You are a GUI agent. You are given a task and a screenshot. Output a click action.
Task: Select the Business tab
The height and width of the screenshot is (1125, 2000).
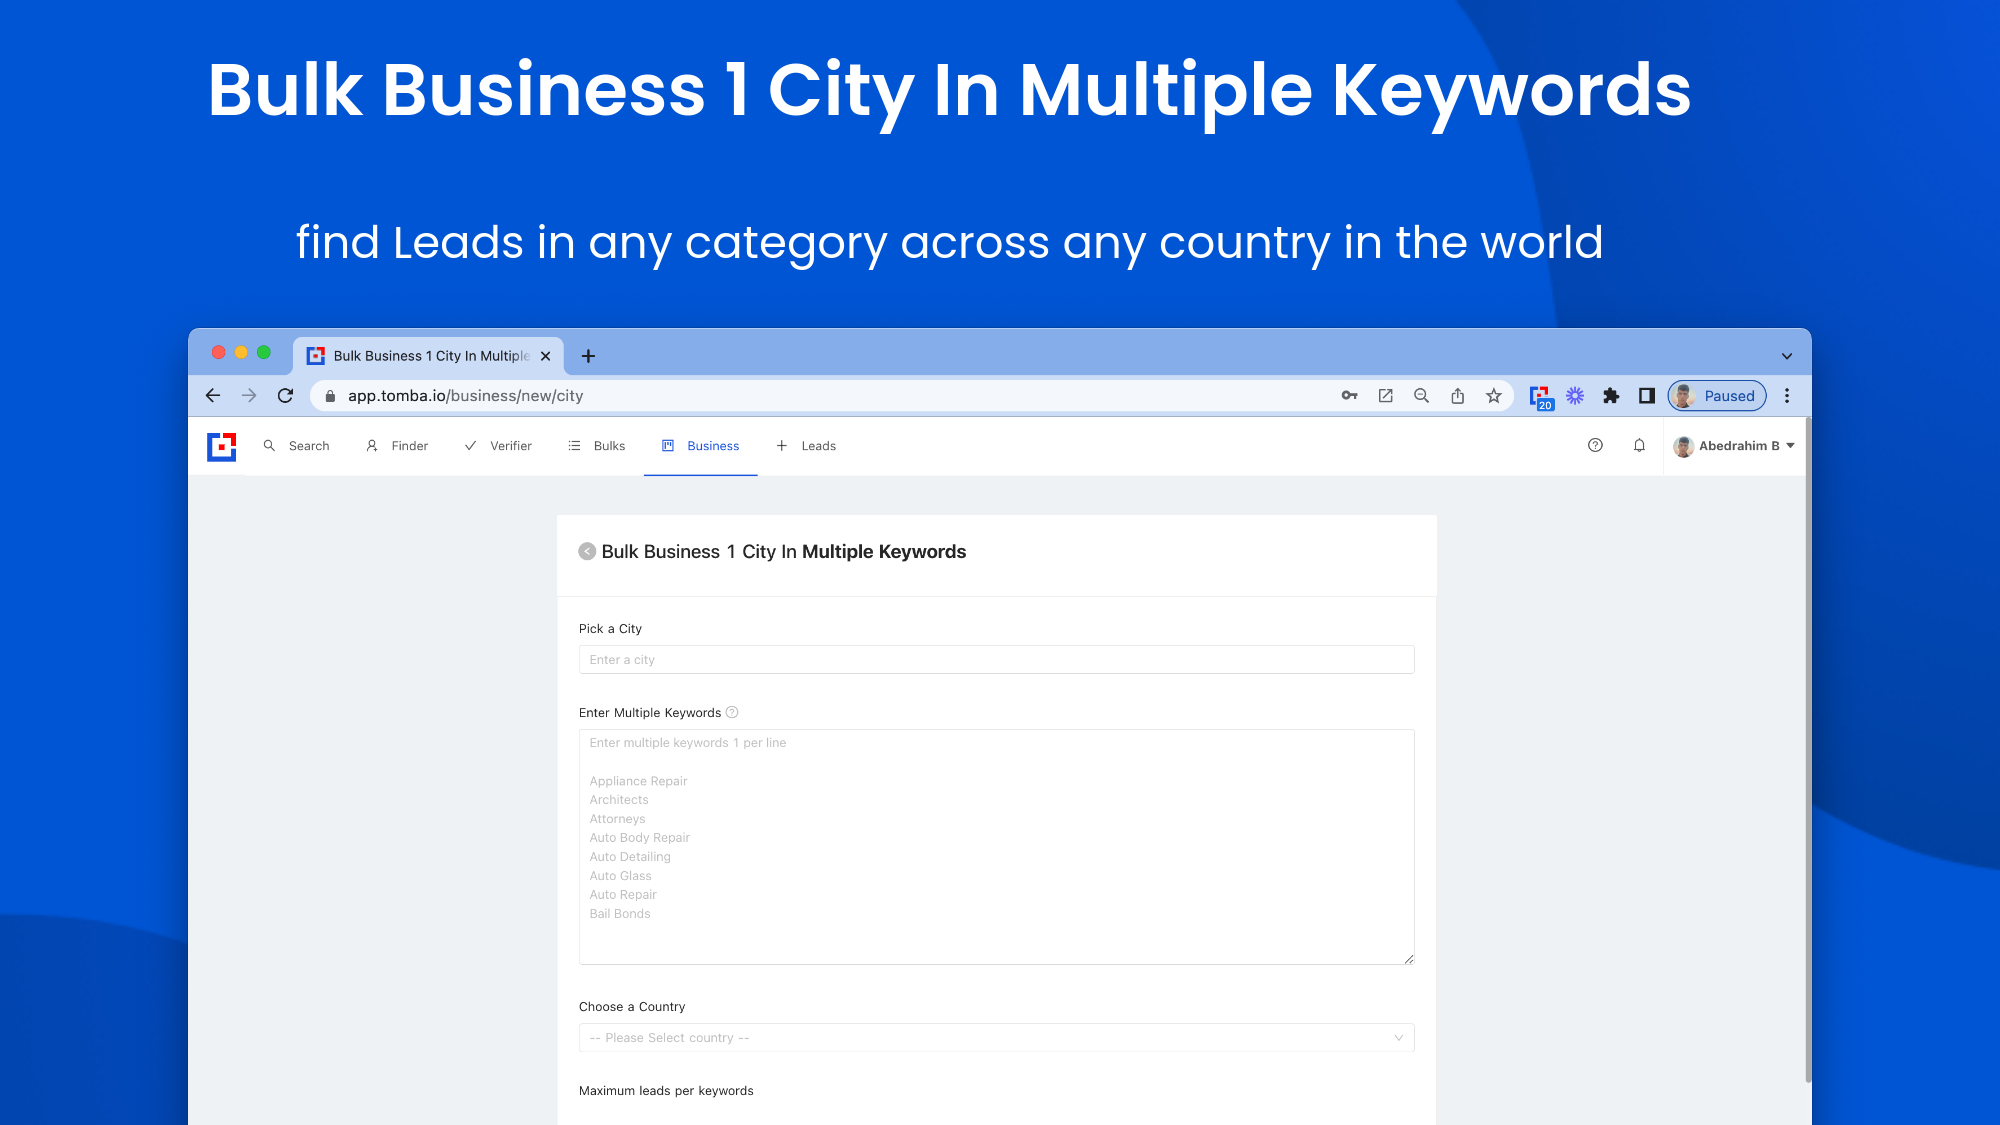(x=701, y=446)
